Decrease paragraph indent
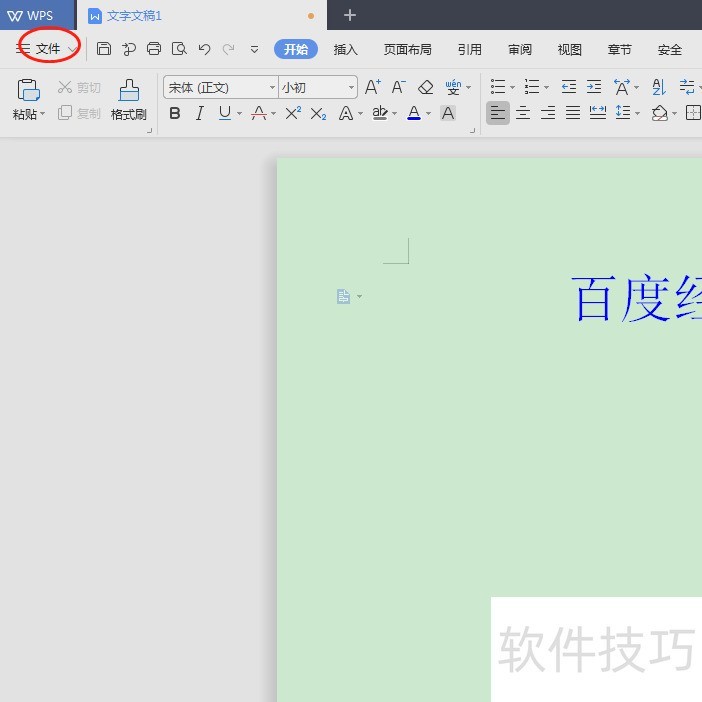702x702 pixels. click(569, 87)
